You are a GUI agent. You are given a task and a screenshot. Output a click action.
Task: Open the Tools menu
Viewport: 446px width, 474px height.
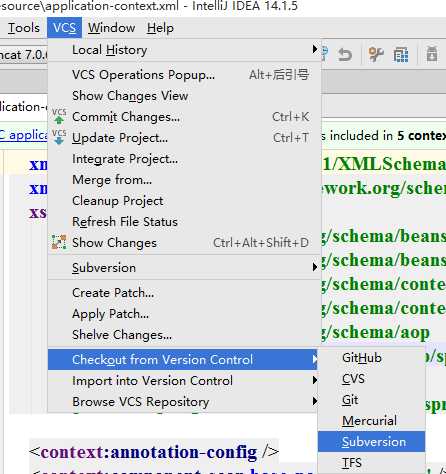point(24,28)
